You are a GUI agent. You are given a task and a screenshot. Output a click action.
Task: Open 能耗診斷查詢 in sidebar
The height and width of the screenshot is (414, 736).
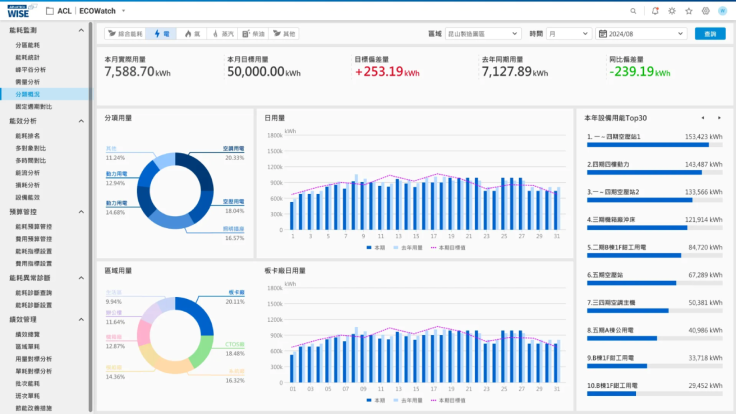click(x=33, y=293)
